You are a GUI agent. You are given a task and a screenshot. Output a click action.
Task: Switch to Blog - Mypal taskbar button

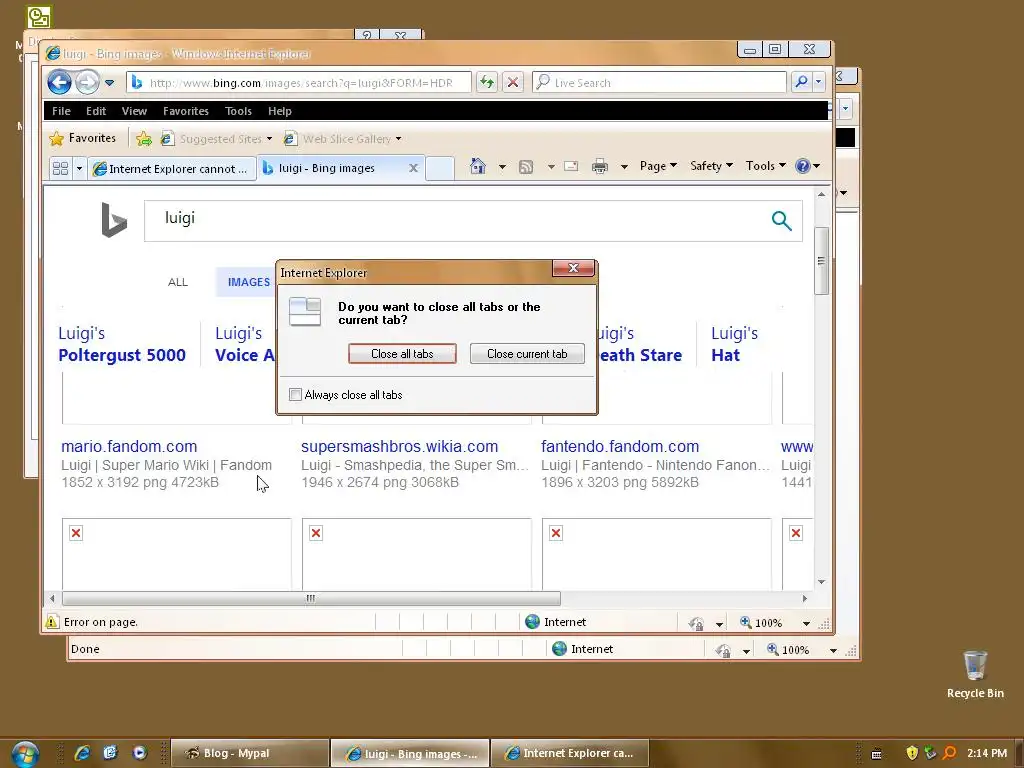click(x=250, y=753)
